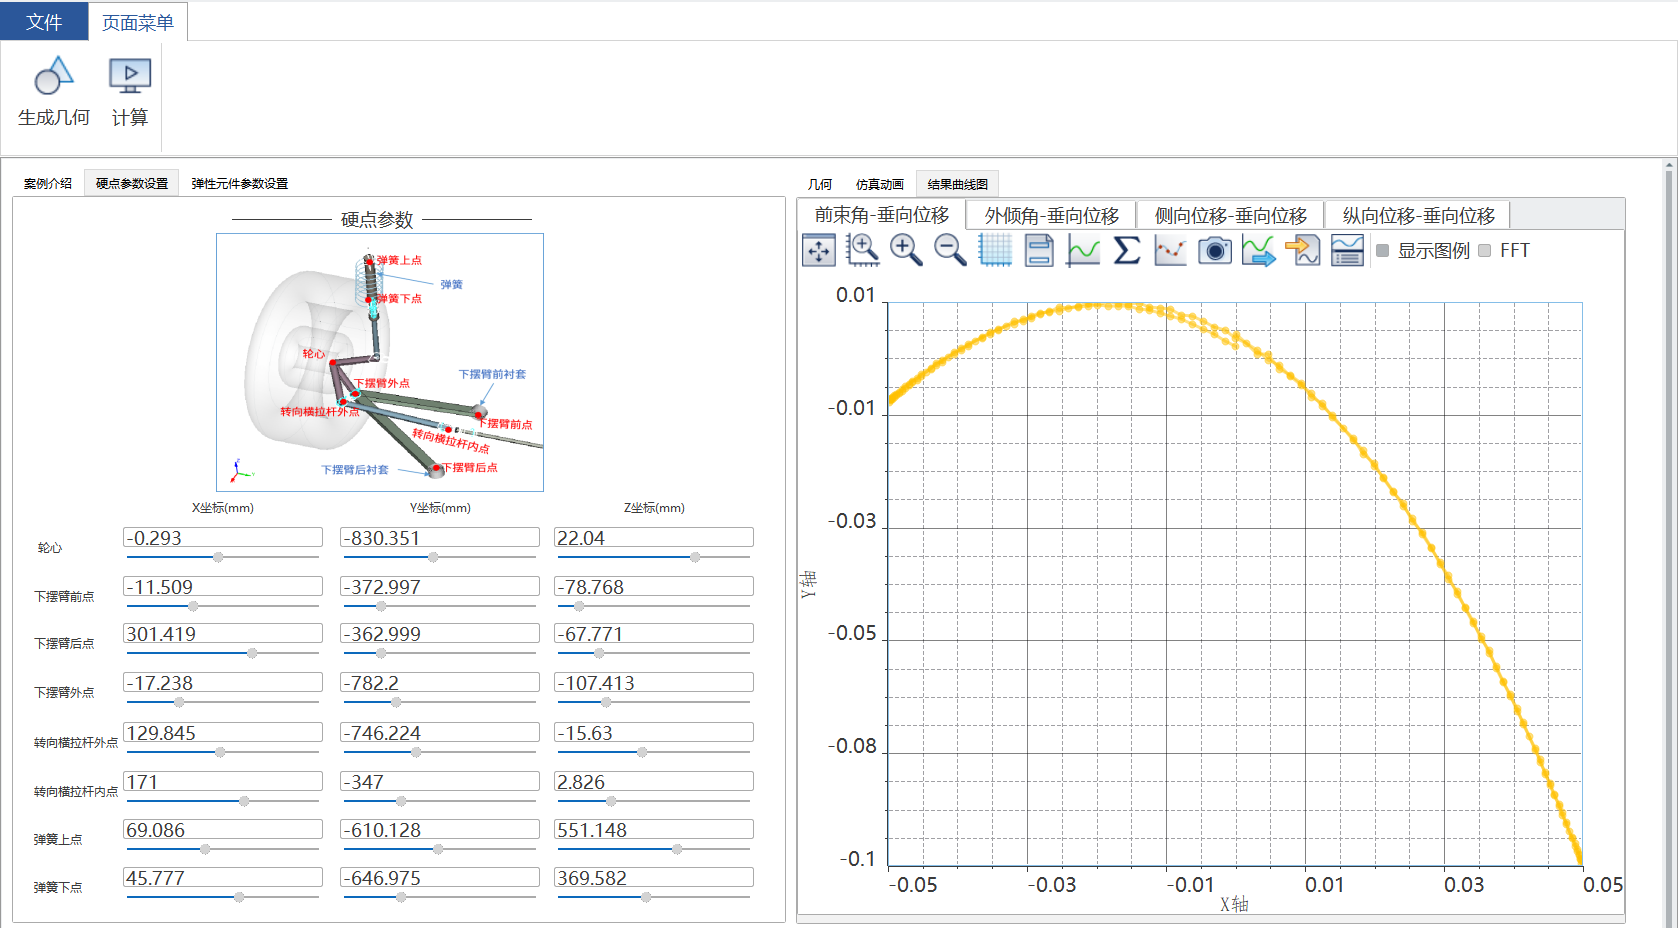Click the yellow toe angle curve plot

coord(1235,584)
